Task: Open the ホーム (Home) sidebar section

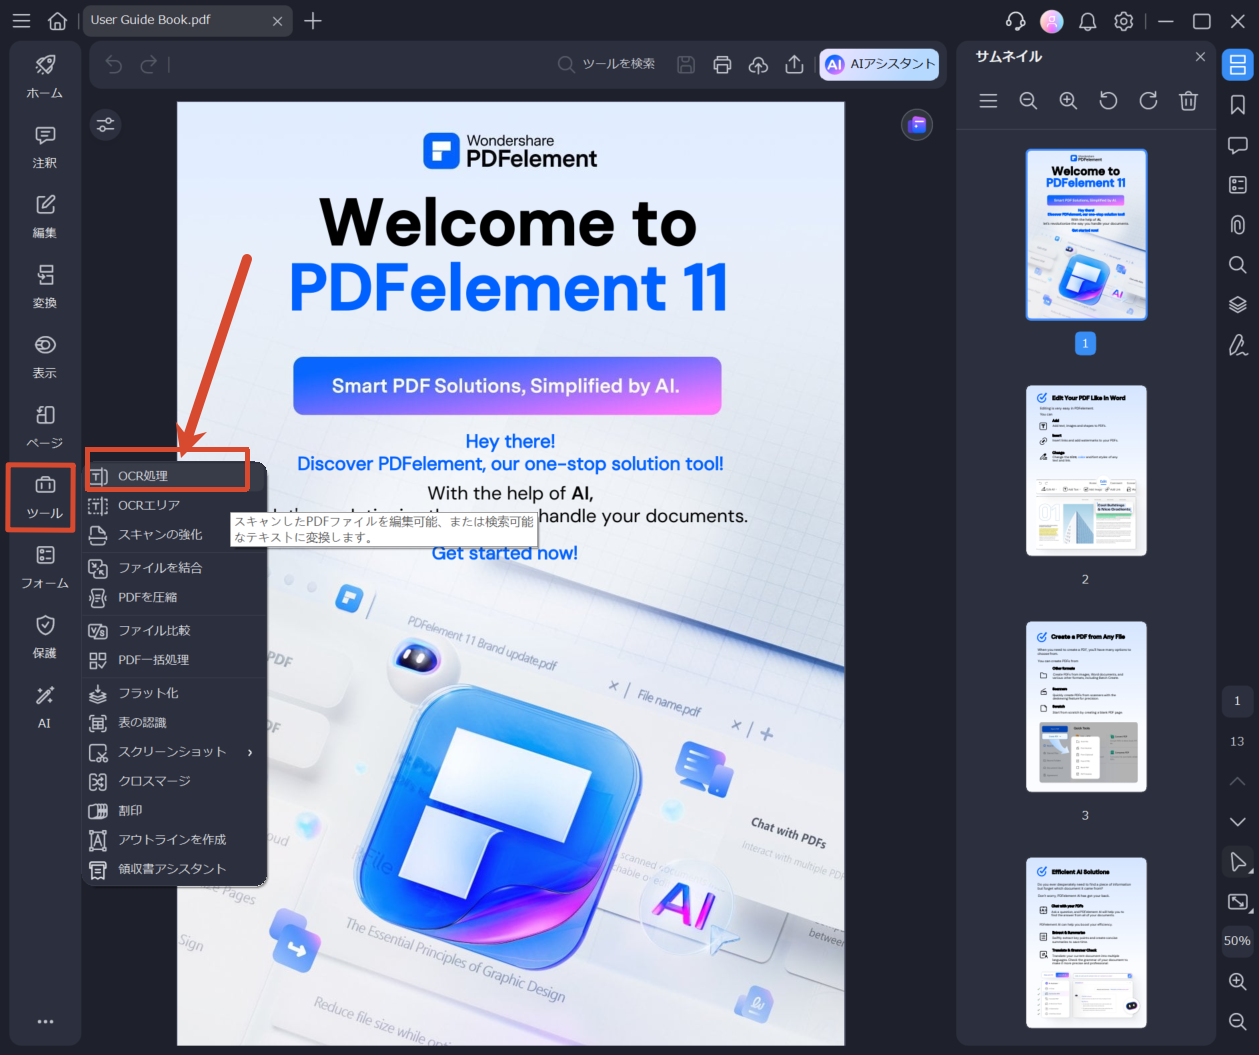Action: point(45,78)
